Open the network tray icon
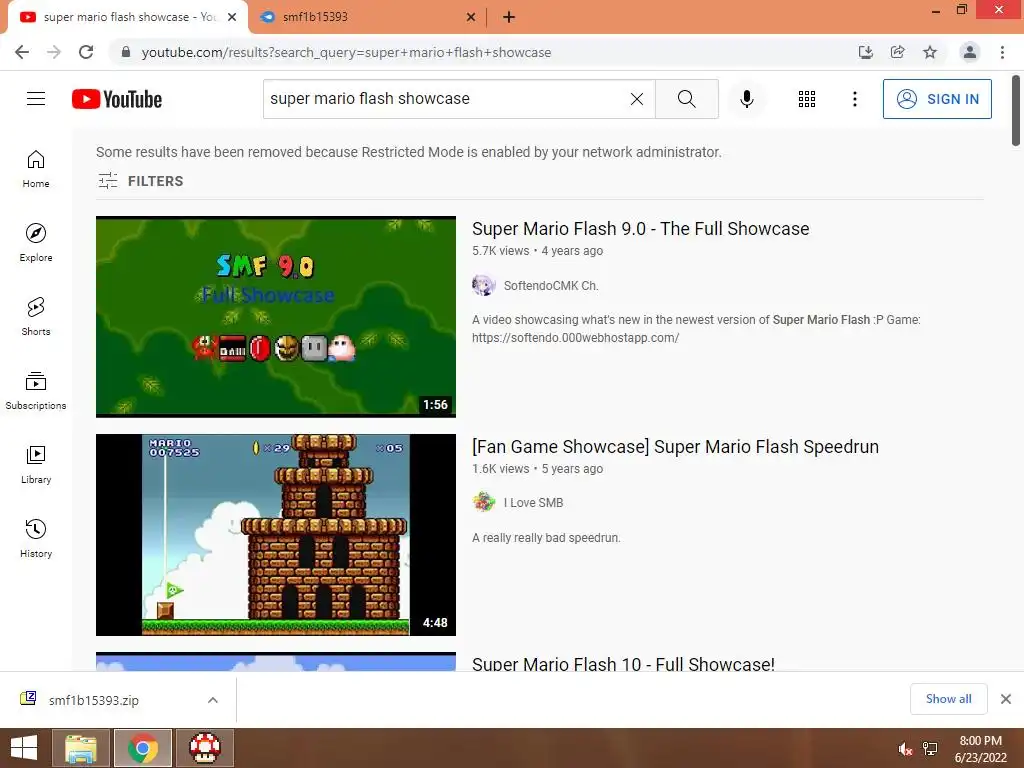This screenshot has height=768, width=1024. (930, 748)
